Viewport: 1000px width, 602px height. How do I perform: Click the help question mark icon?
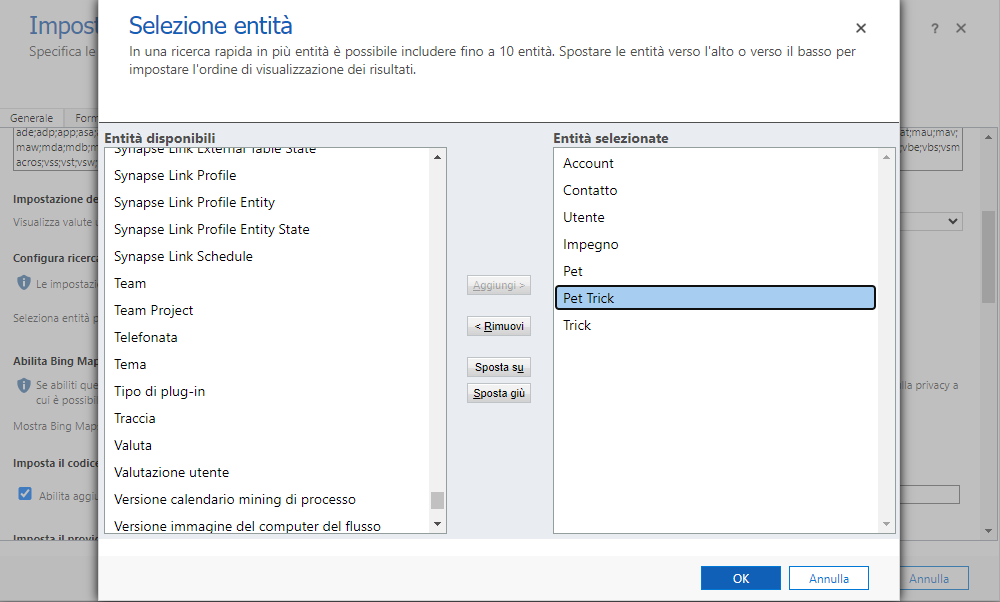(934, 29)
